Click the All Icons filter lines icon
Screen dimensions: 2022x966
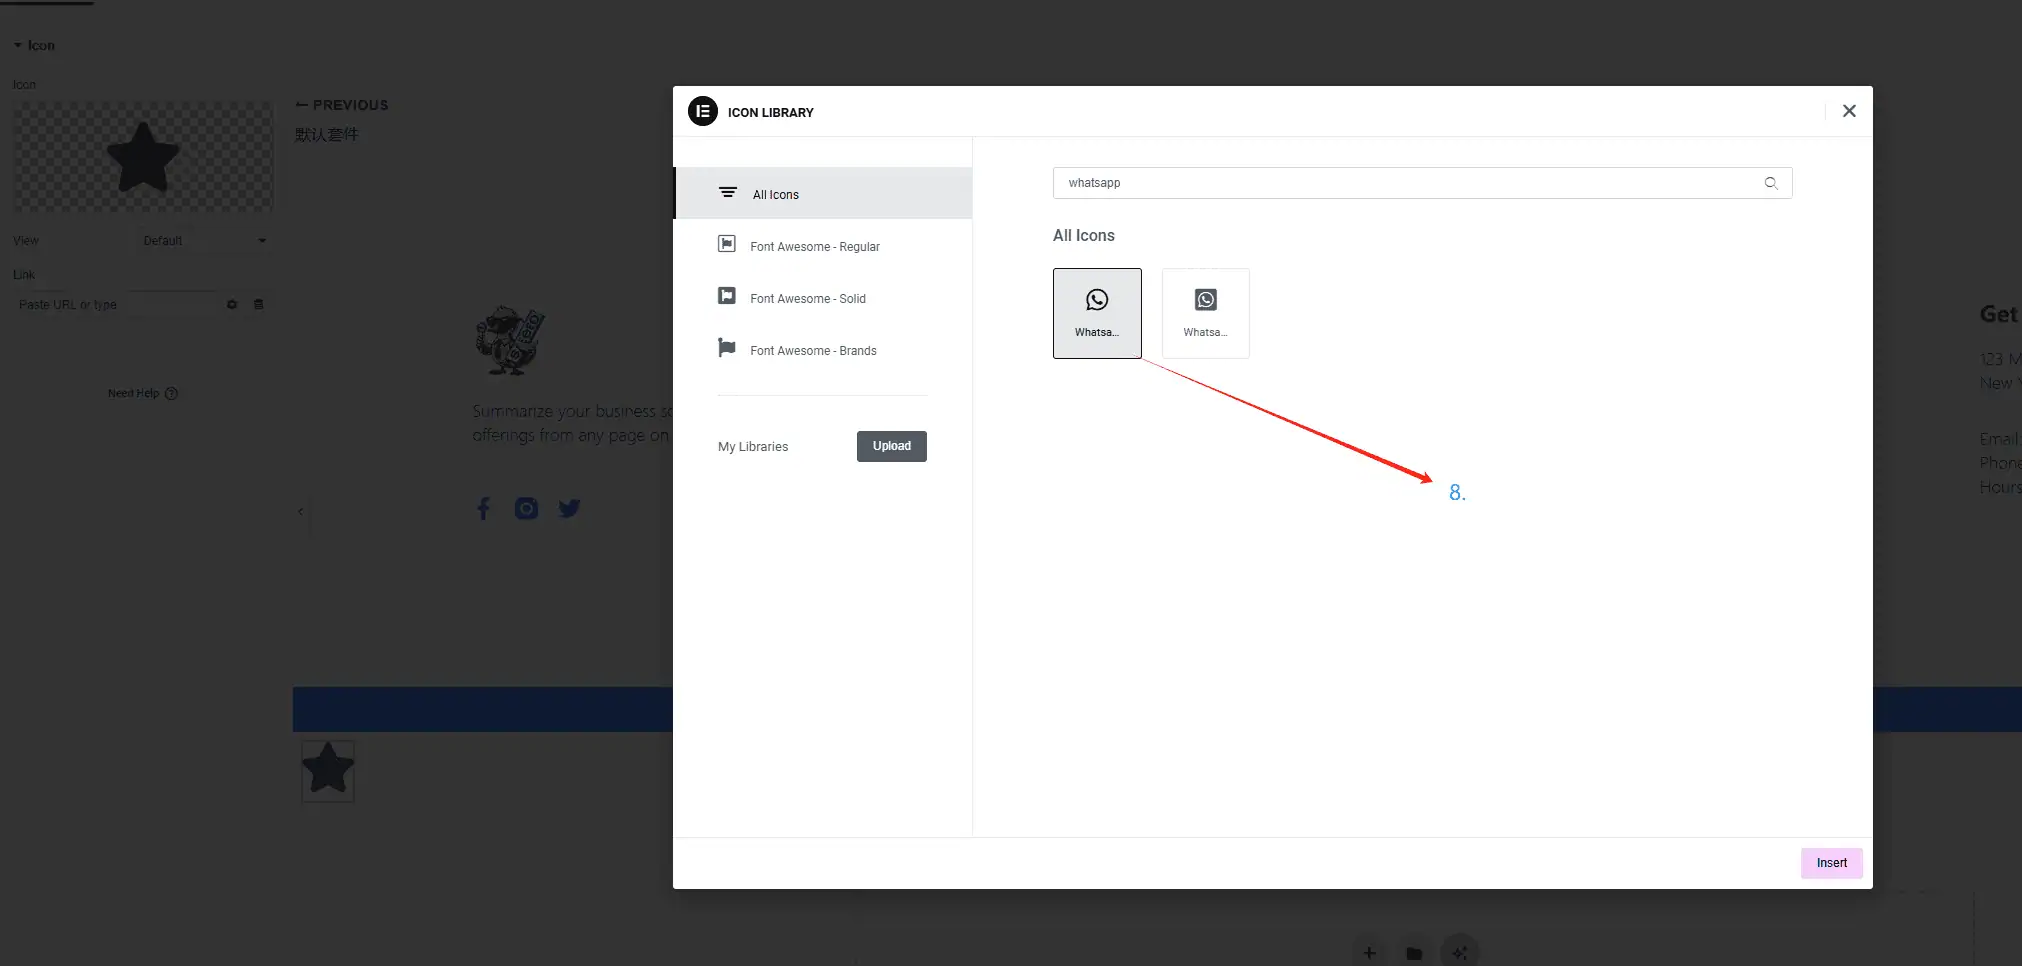coord(728,192)
